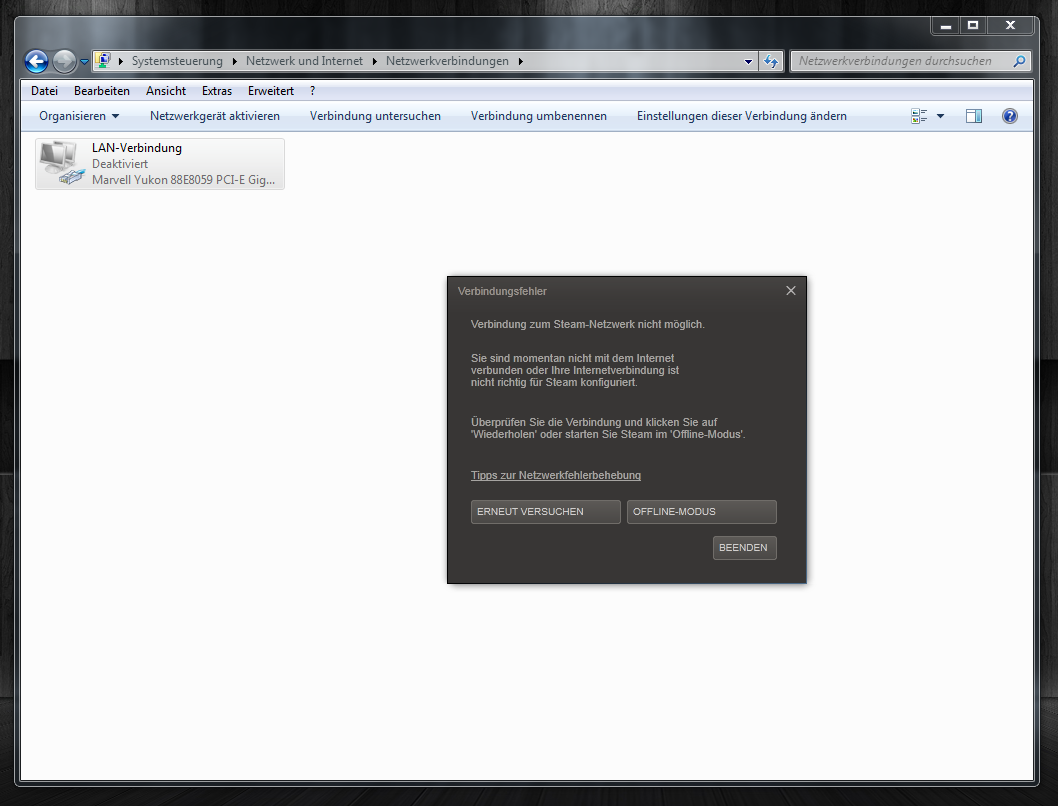
Task: Maximize the Netzwerkverbindungen window
Action: point(973,26)
